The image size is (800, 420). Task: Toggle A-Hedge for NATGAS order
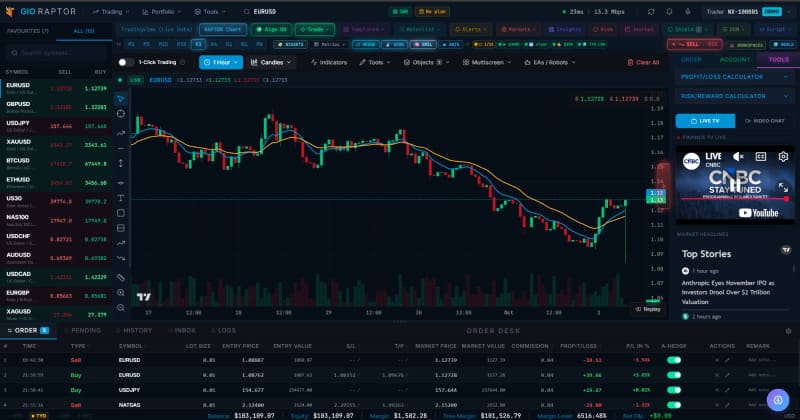pos(674,405)
